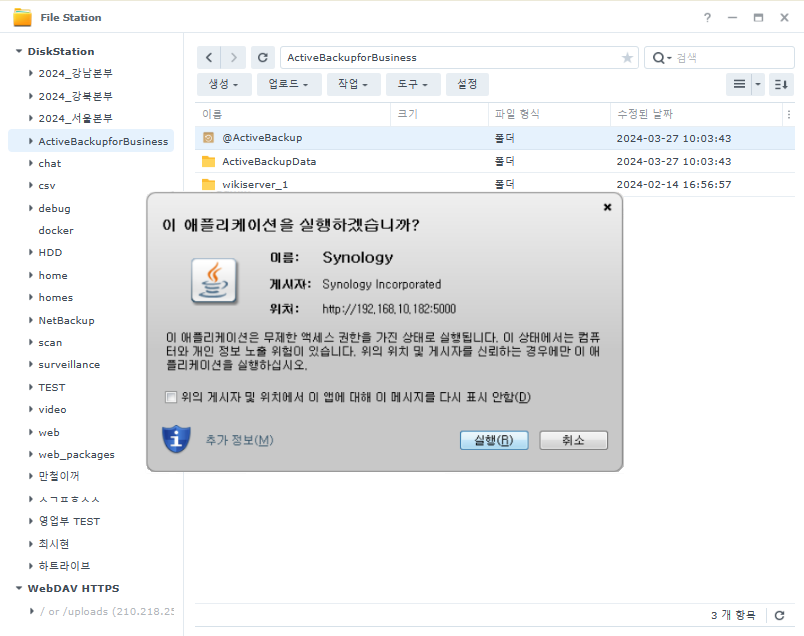Screen dimensions: 804x636
Task: Refresh the folder with the reload button
Action: pos(263,57)
